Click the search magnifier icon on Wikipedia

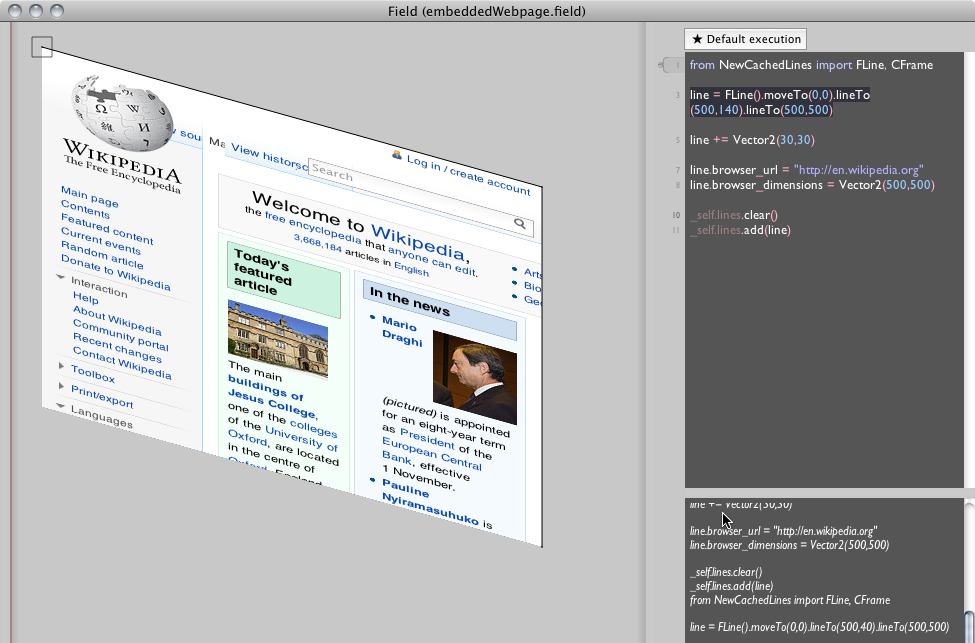click(520, 224)
